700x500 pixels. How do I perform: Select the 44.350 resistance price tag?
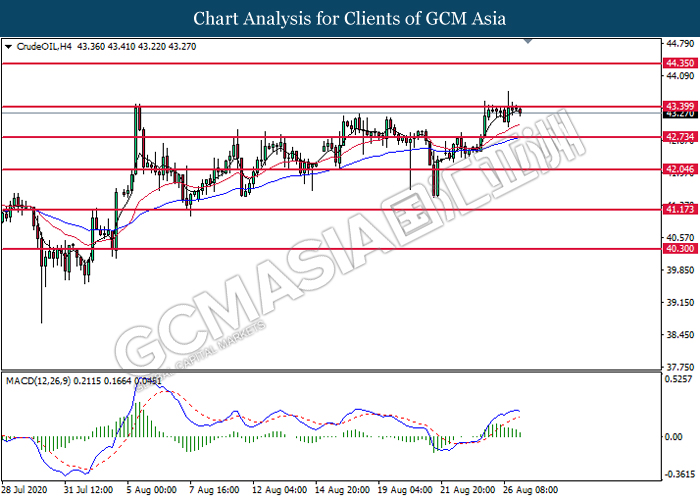(679, 62)
